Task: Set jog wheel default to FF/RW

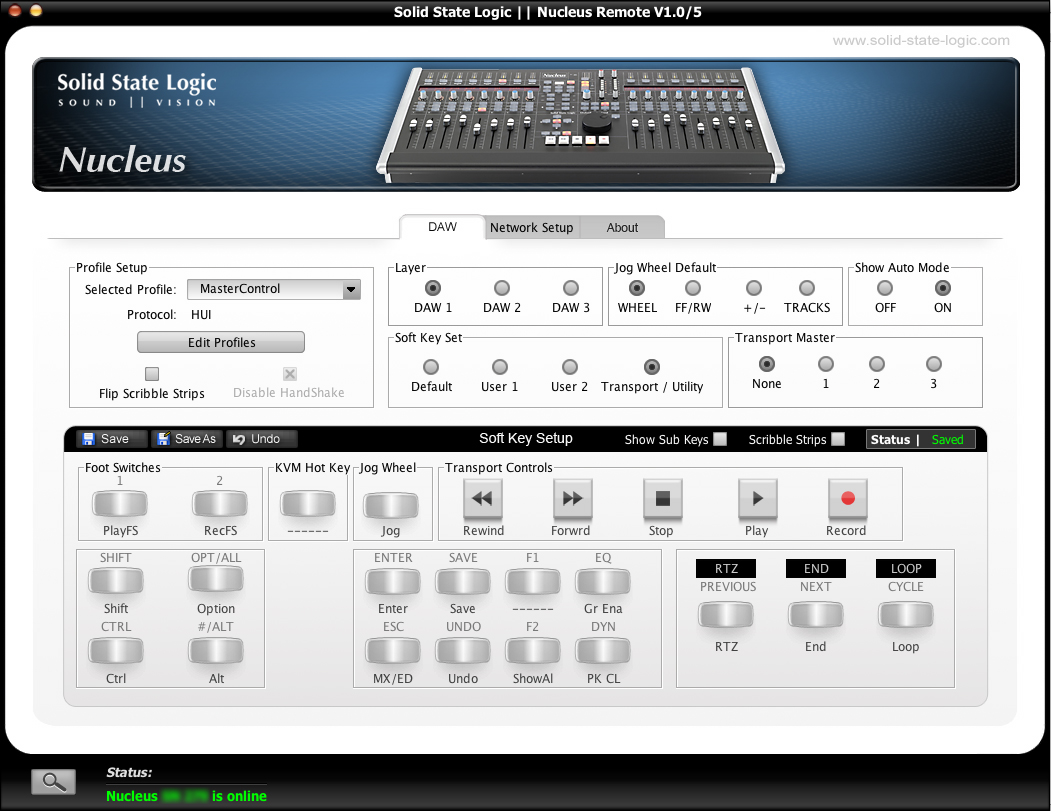Action: pos(692,288)
